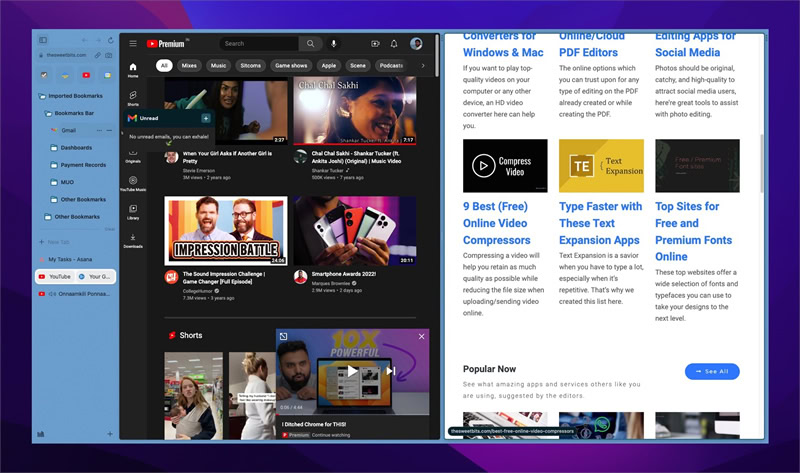Mute the playing Onnaamkili Ponnaa tab
The height and width of the screenshot is (473, 800).
pyautogui.click(x=52, y=294)
